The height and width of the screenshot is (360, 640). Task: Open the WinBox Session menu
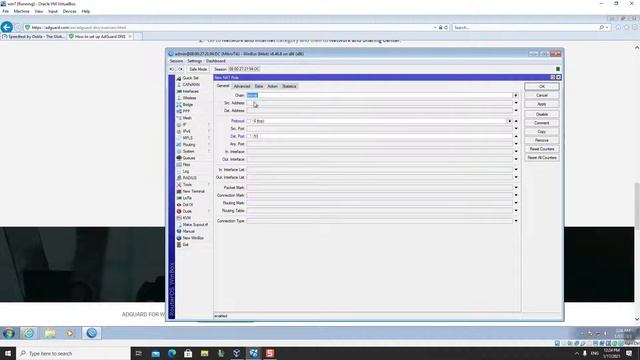click(176, 61)
